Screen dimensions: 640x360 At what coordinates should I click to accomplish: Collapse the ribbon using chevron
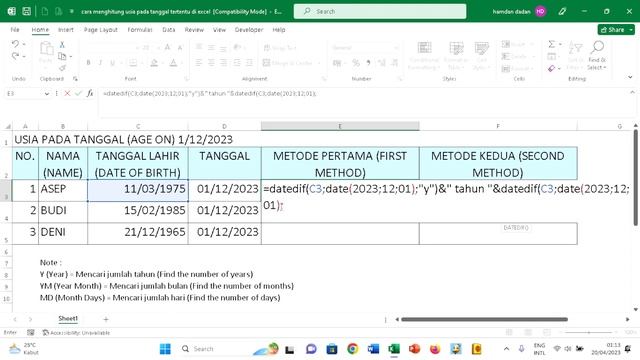pyautogui.click(x=630, y=77)
